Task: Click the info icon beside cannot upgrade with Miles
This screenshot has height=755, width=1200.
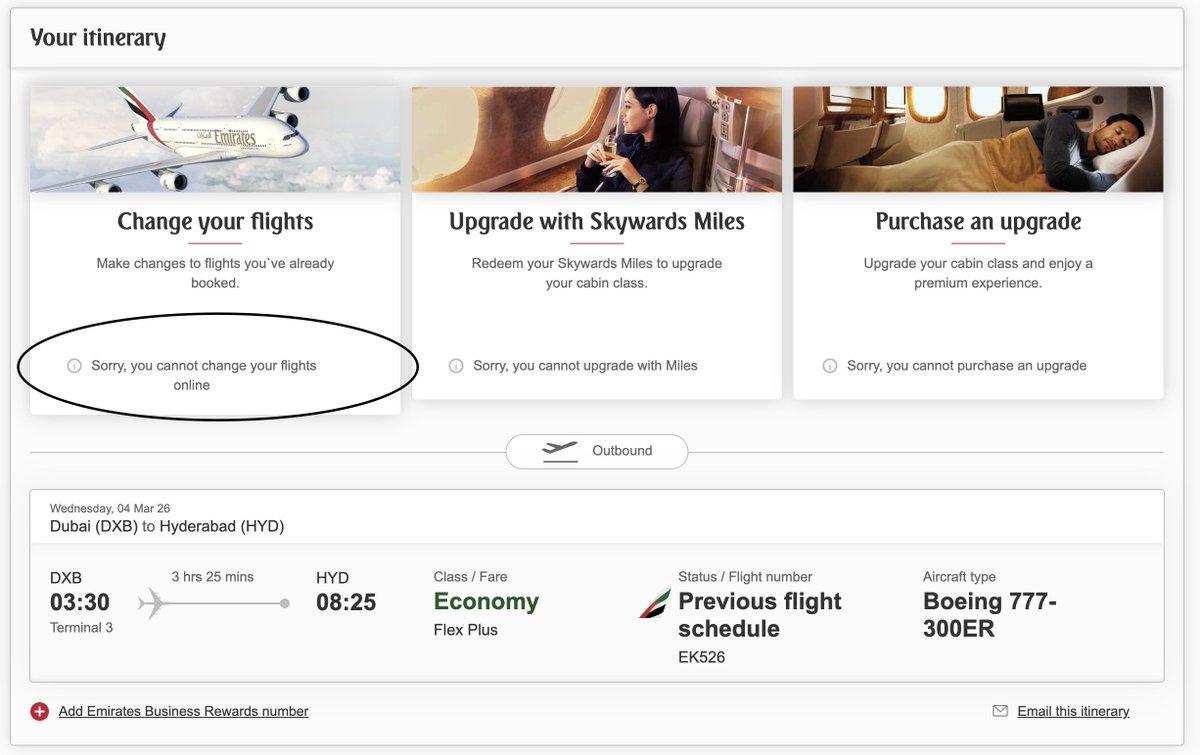Action: pos(456,366)
